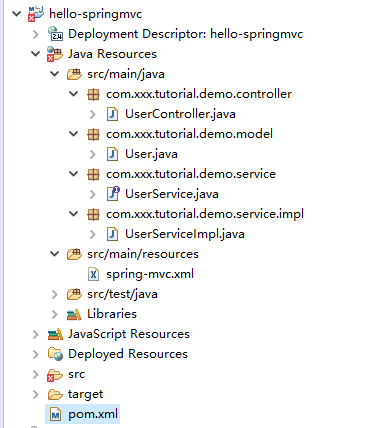The width and height of the screenshot is (387, 428).
Task: Click the service.impl package icon
Action: (93, 214)
